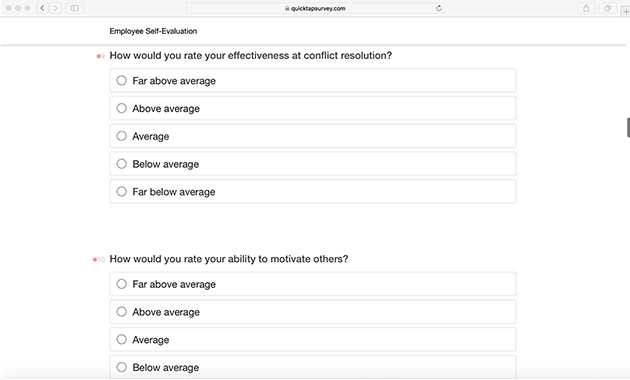Reload the page with refresh icon

[x=439, y=8]
